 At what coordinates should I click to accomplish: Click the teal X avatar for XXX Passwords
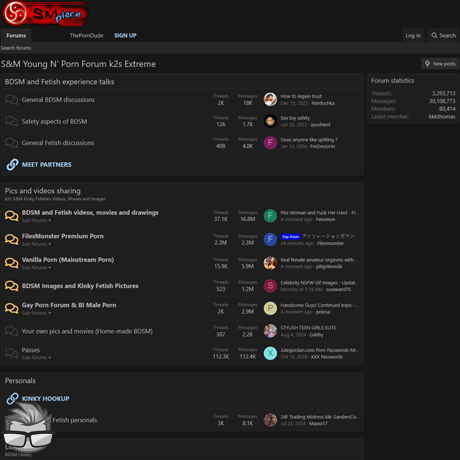click(x=270, y=353)
